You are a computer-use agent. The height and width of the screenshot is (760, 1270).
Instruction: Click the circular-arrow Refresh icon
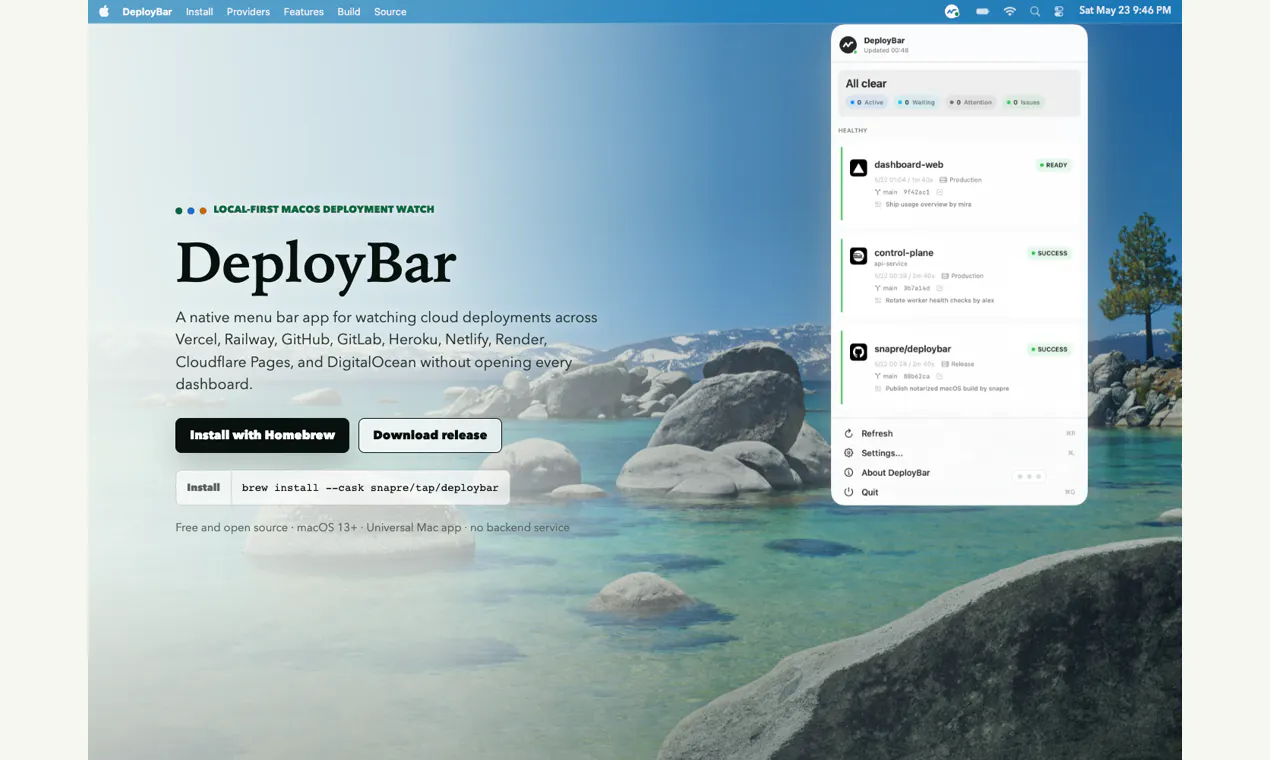coord(848,433)
